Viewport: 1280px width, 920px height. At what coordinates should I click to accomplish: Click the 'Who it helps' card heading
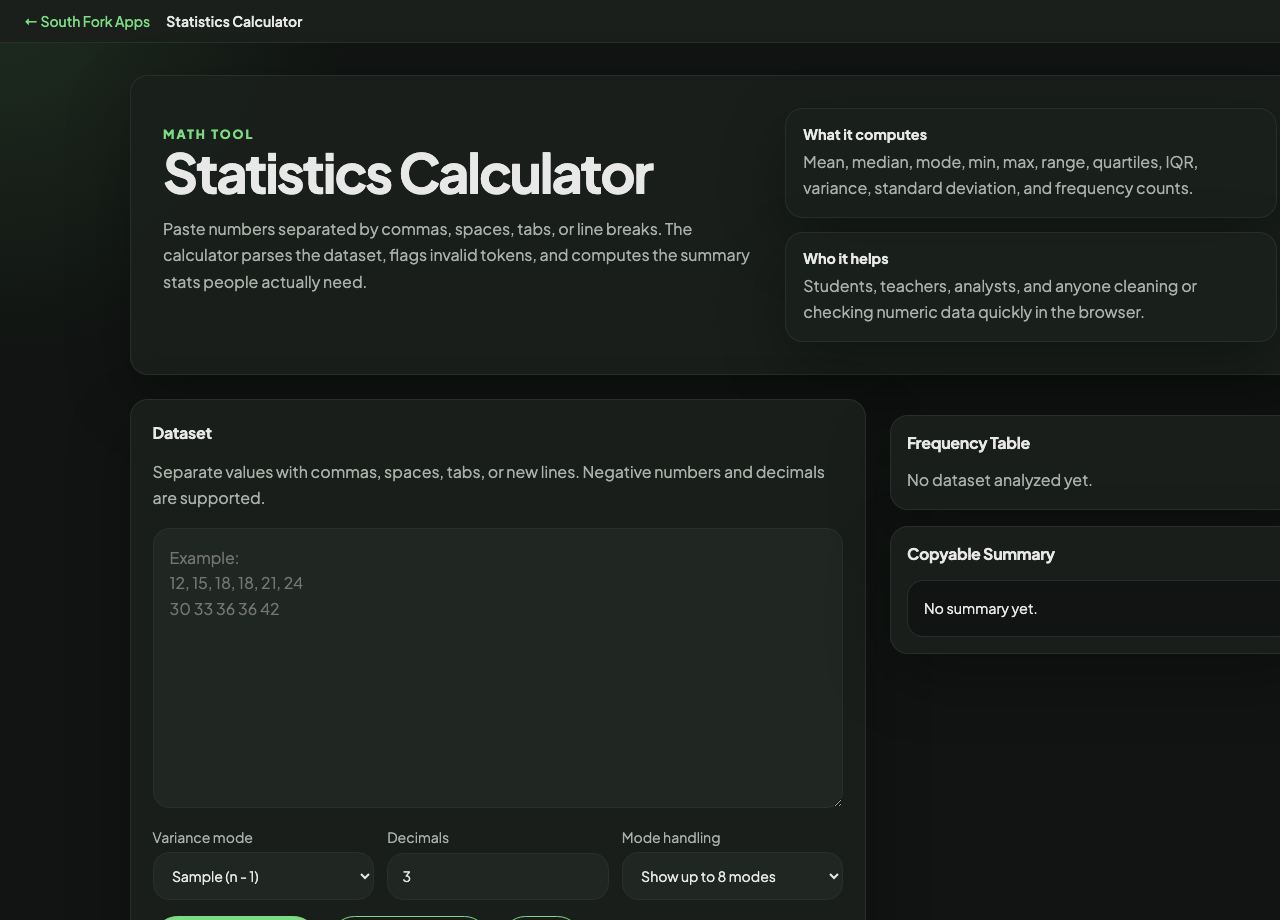[846, 258]
